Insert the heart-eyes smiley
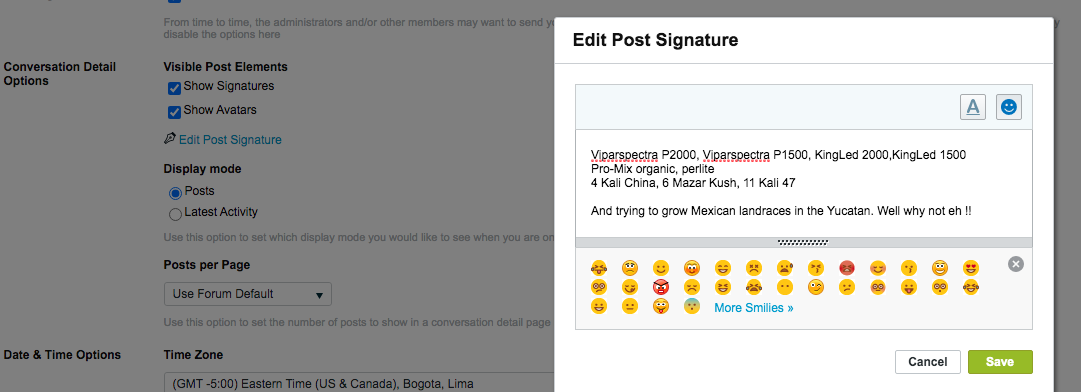1081x392 pixels. [x=971, y=267]
